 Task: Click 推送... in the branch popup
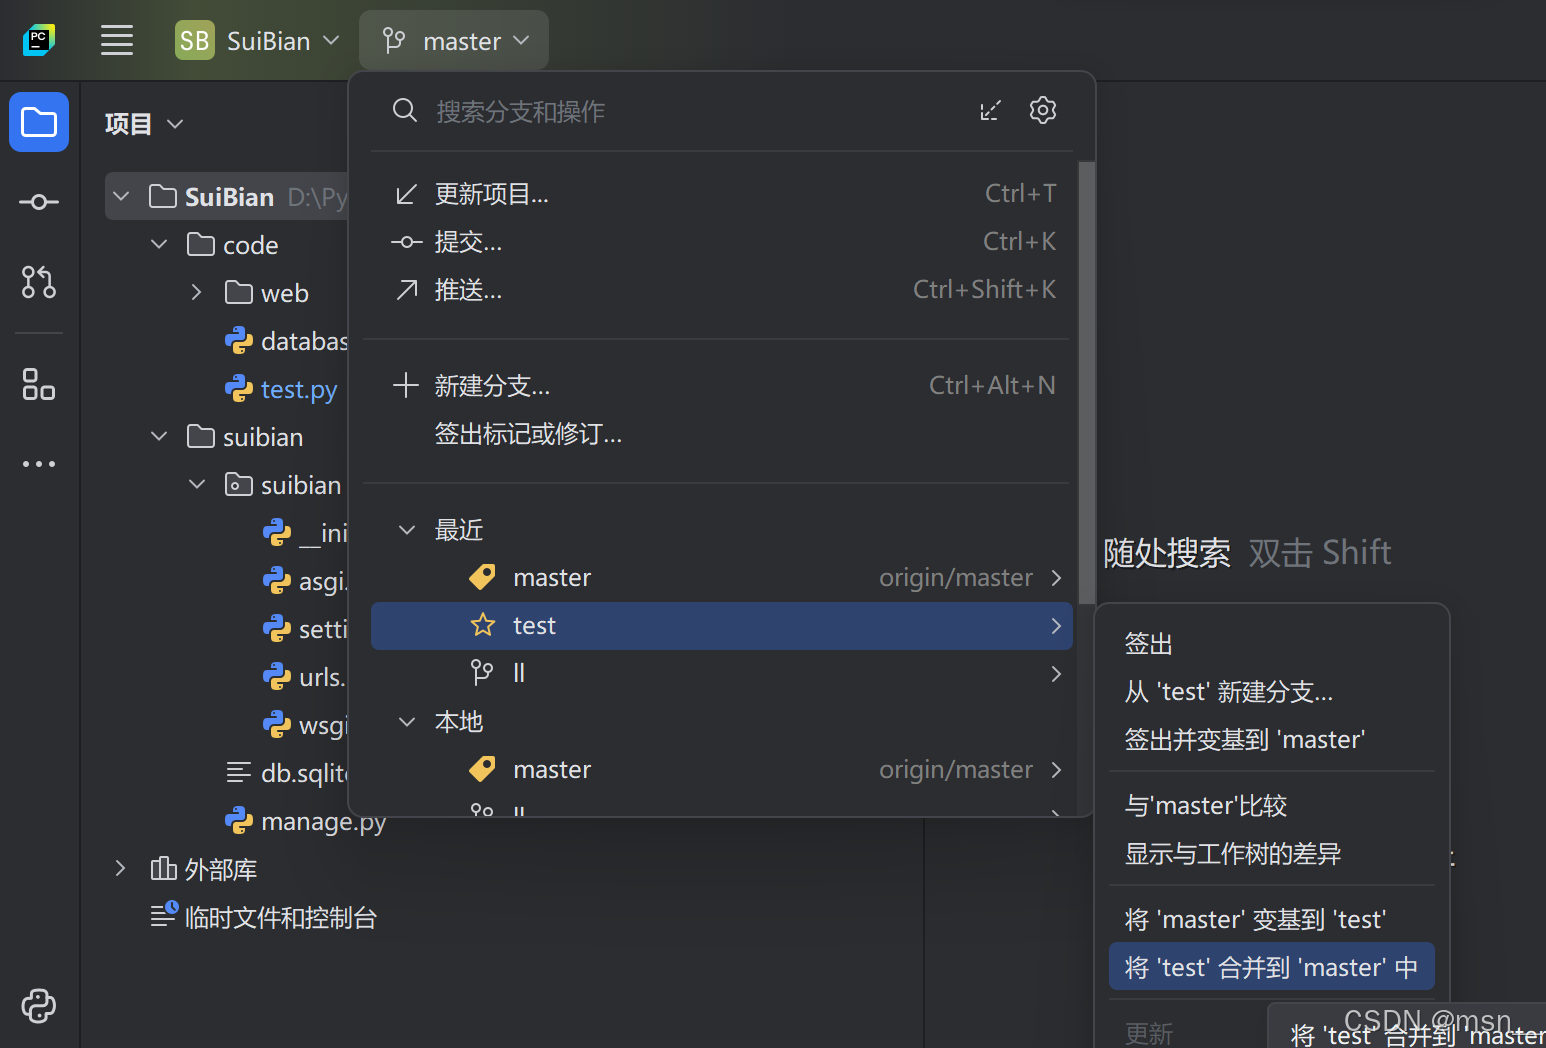pos(469,290)
